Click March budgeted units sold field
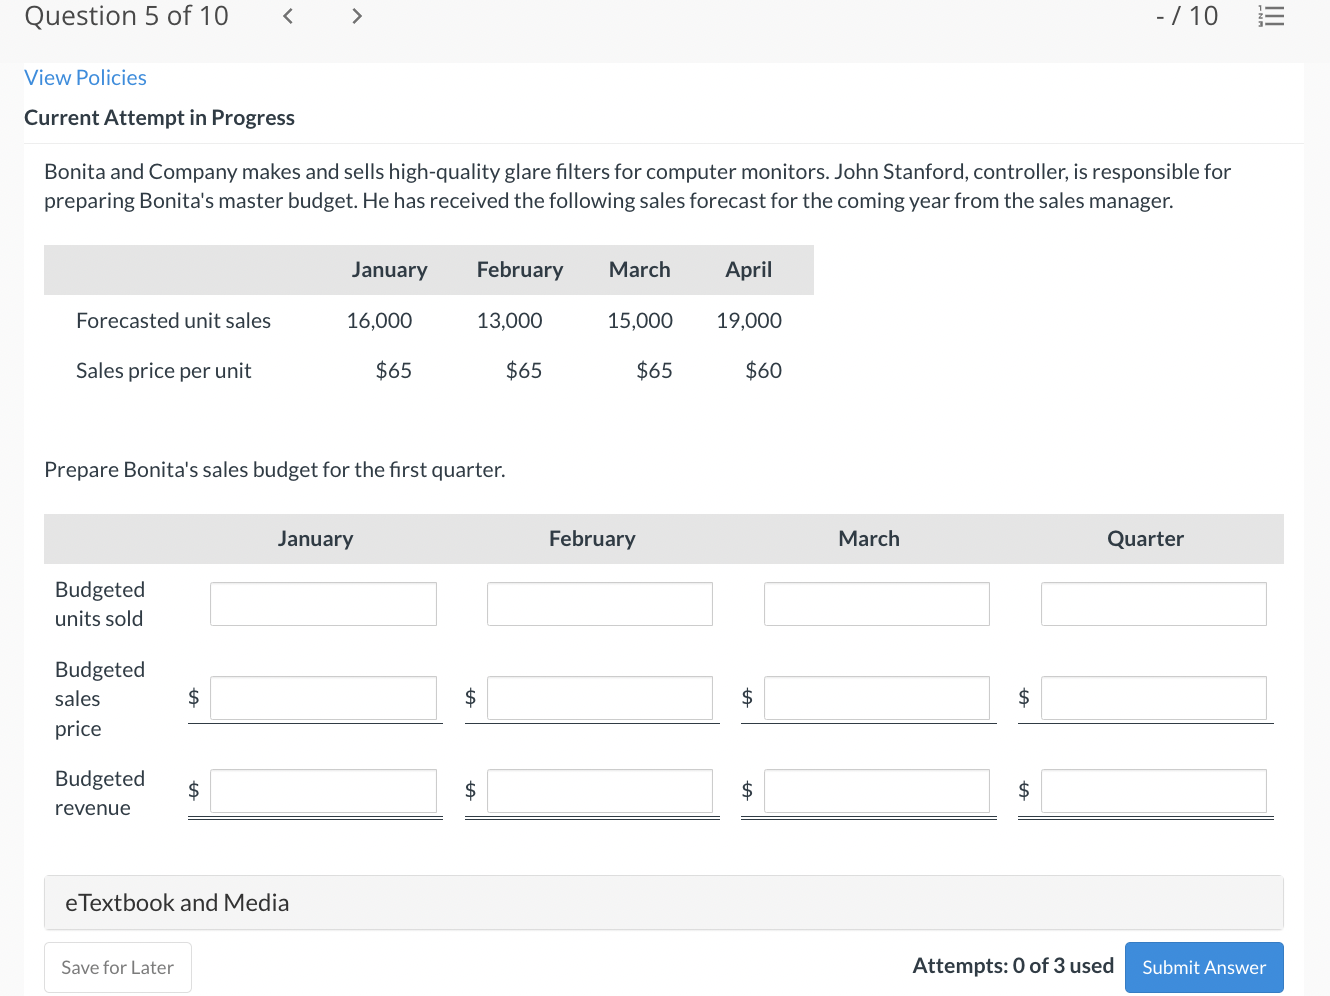The width and height of the screenshot is (1330, 996). 877,604
